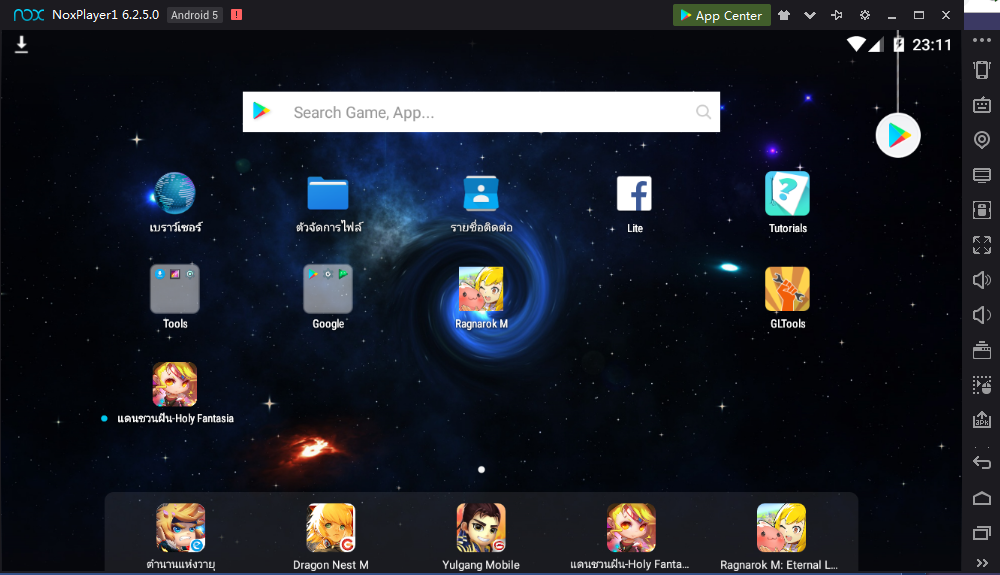Open the contacts app icon
The width and height of the screenshot is (1000, 575).
pos(481,193)
